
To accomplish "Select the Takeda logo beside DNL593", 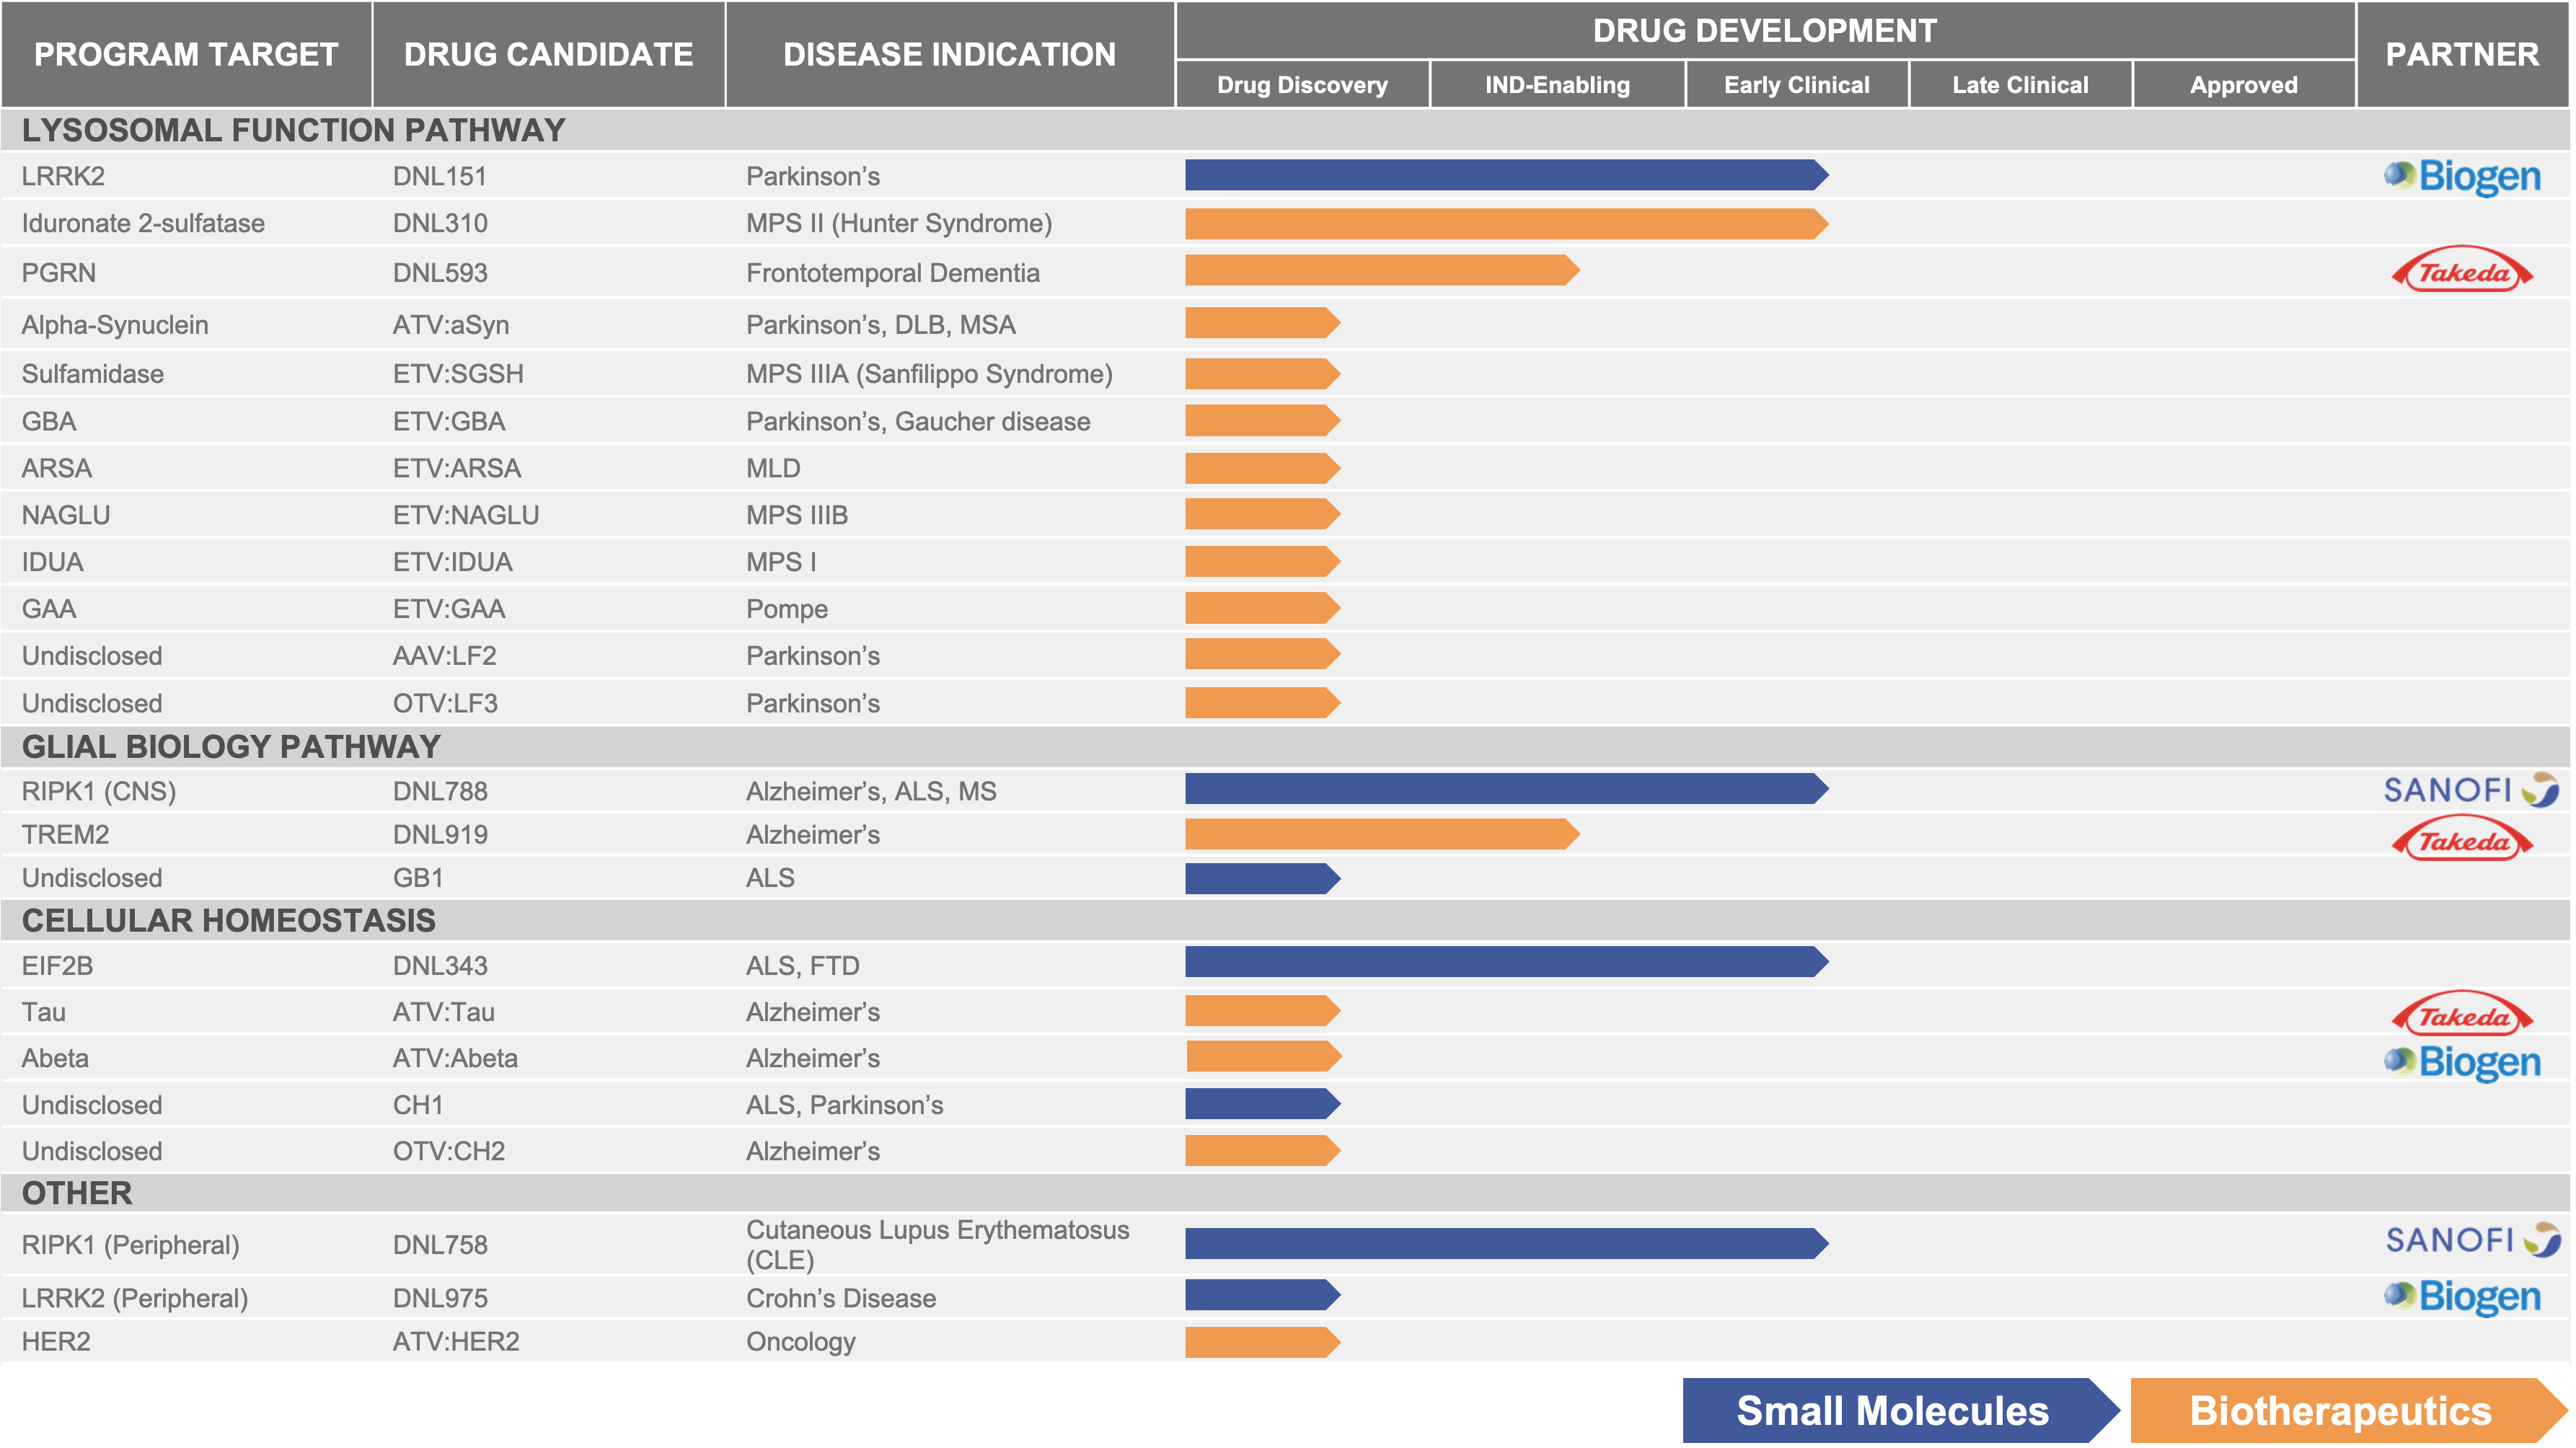I will click(x=2464, y=272).
